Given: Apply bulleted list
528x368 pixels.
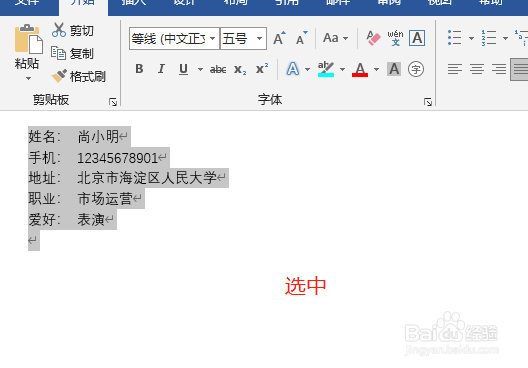Looking at the screenshot, I should [455, 38].
